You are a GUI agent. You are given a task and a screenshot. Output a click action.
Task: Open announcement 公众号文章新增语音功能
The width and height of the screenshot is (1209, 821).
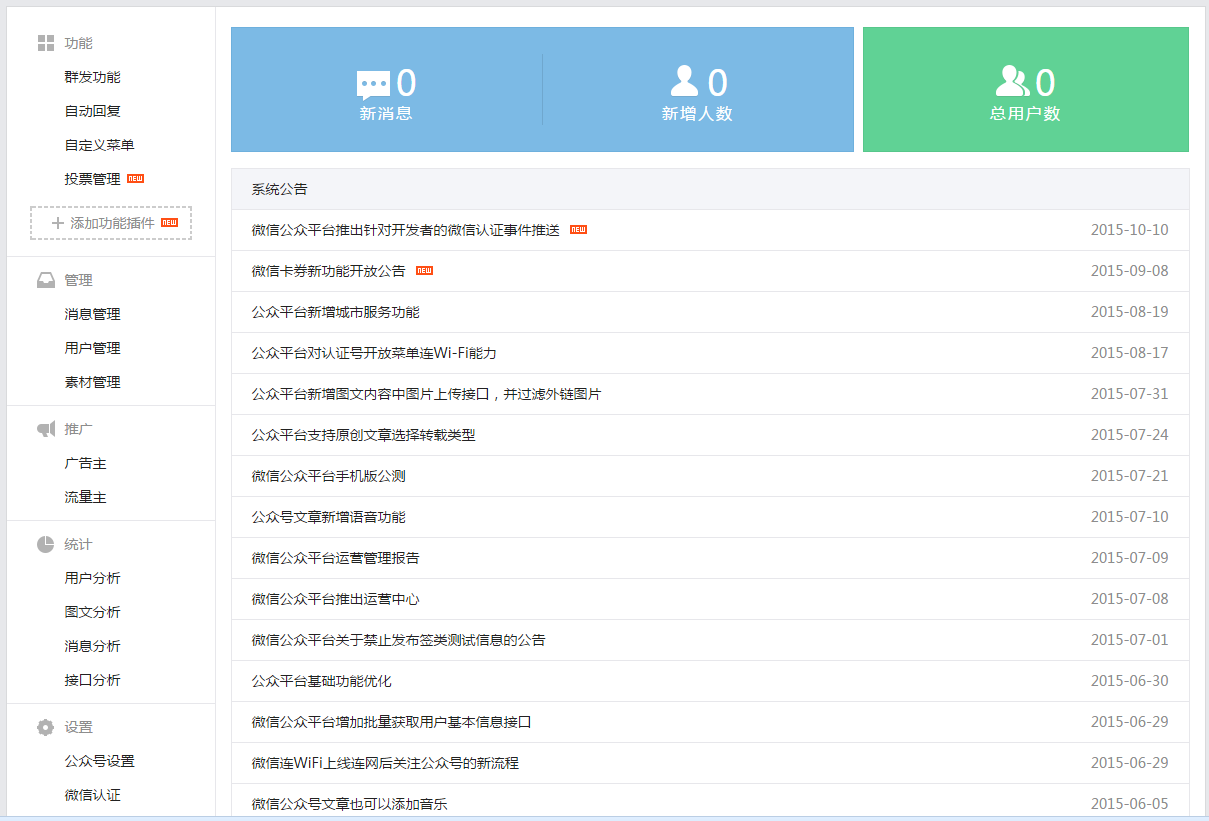(x=328, y=517)
